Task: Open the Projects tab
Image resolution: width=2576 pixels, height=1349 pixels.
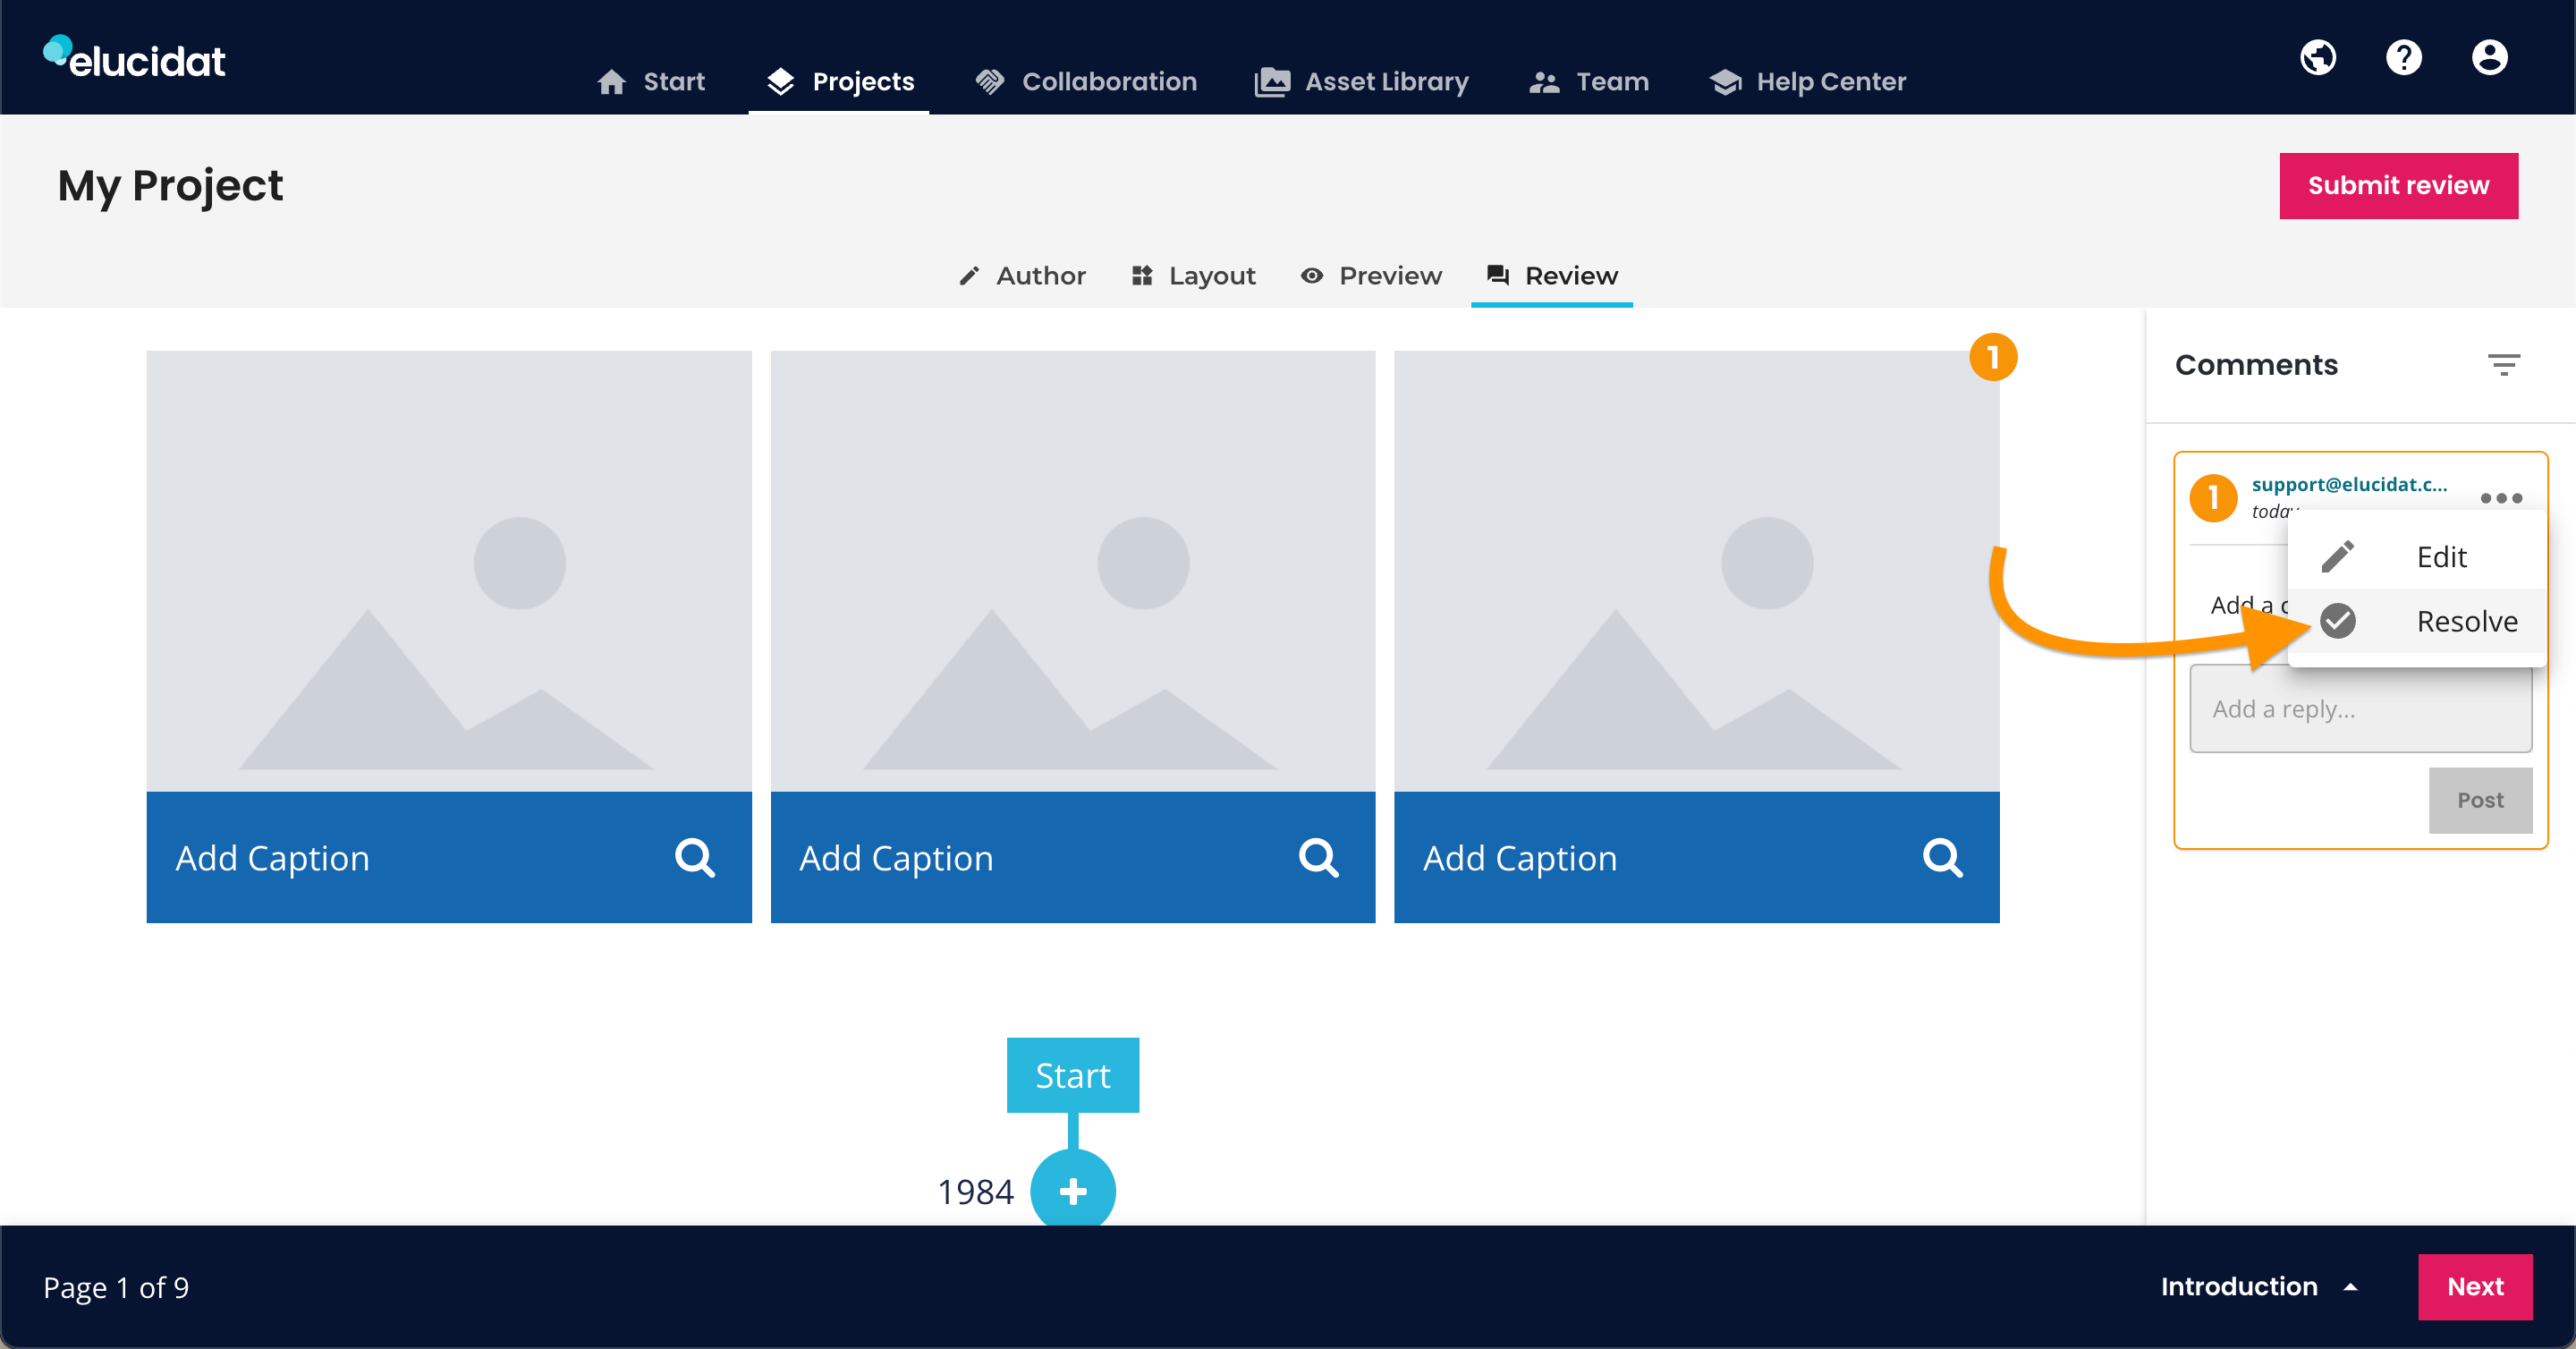Action: pos(839,81)
